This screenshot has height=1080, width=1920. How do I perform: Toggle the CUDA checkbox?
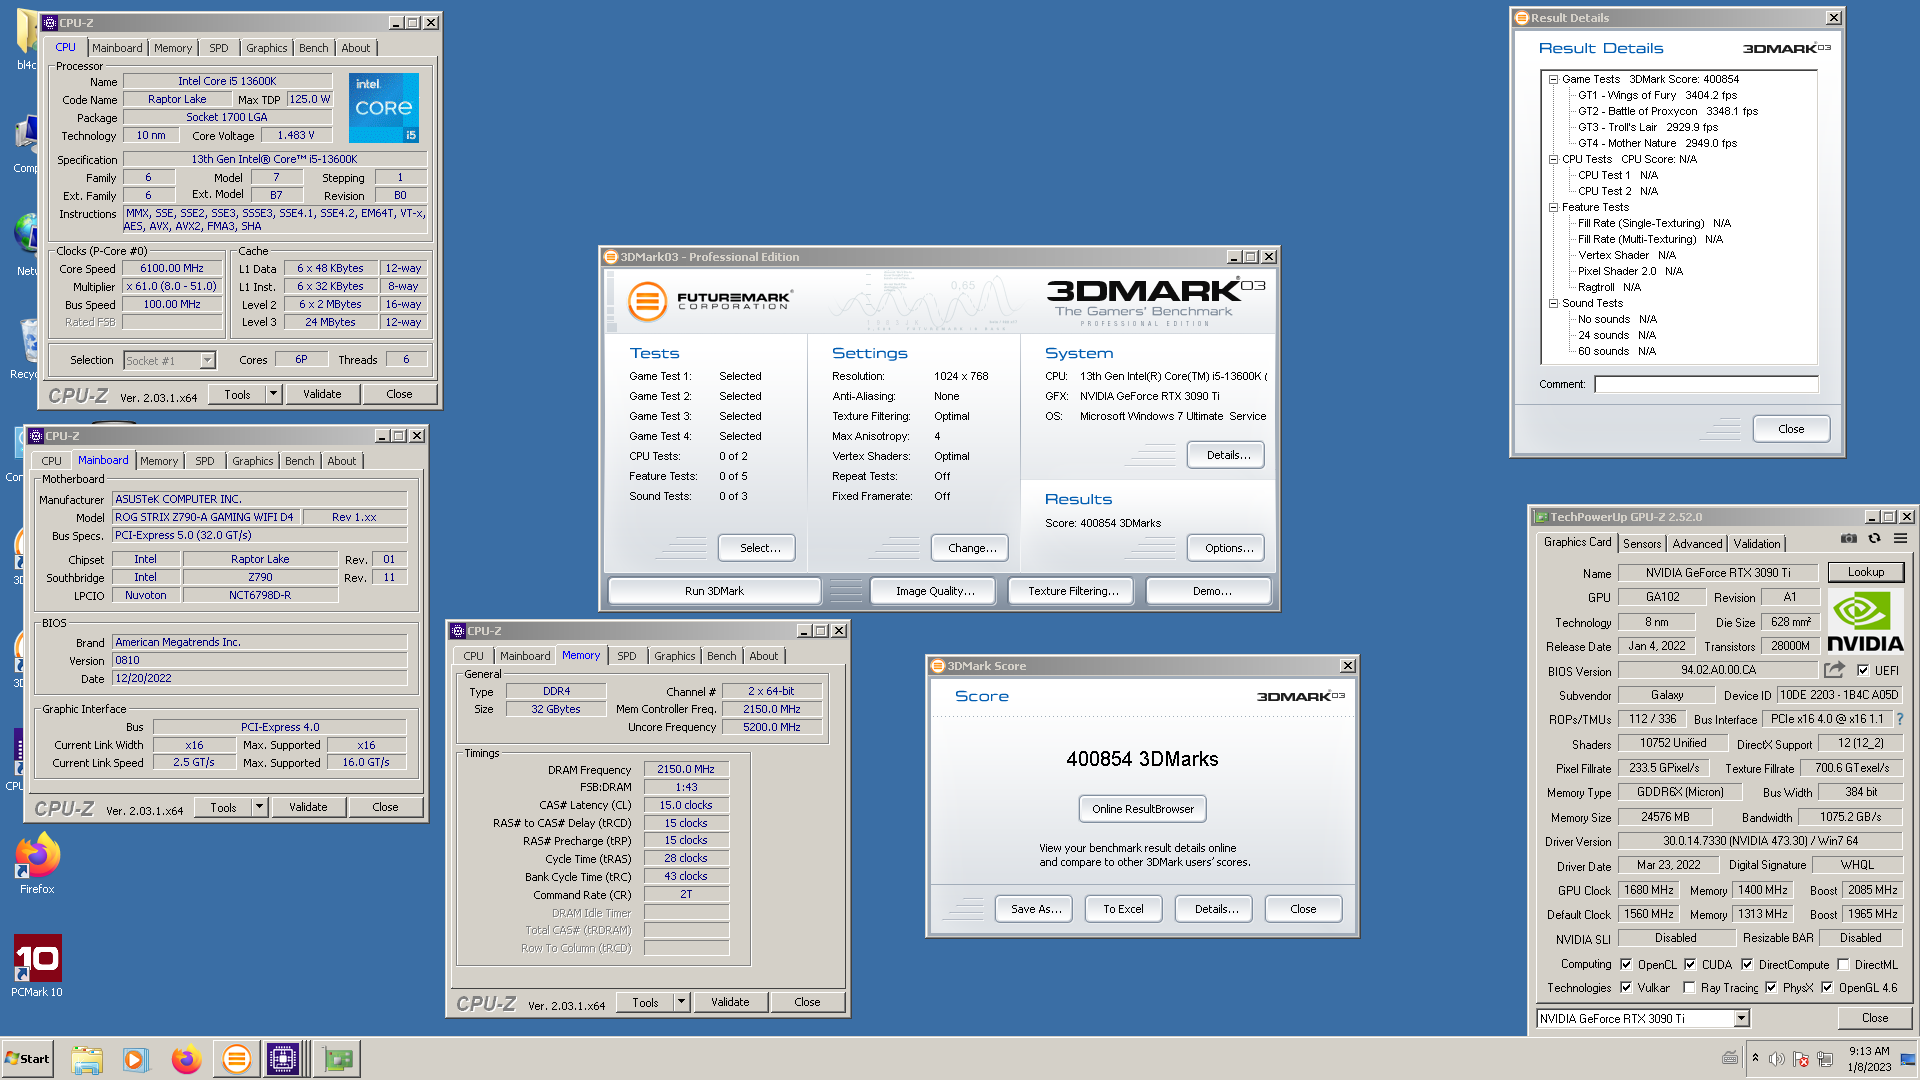coord(1690,964)
